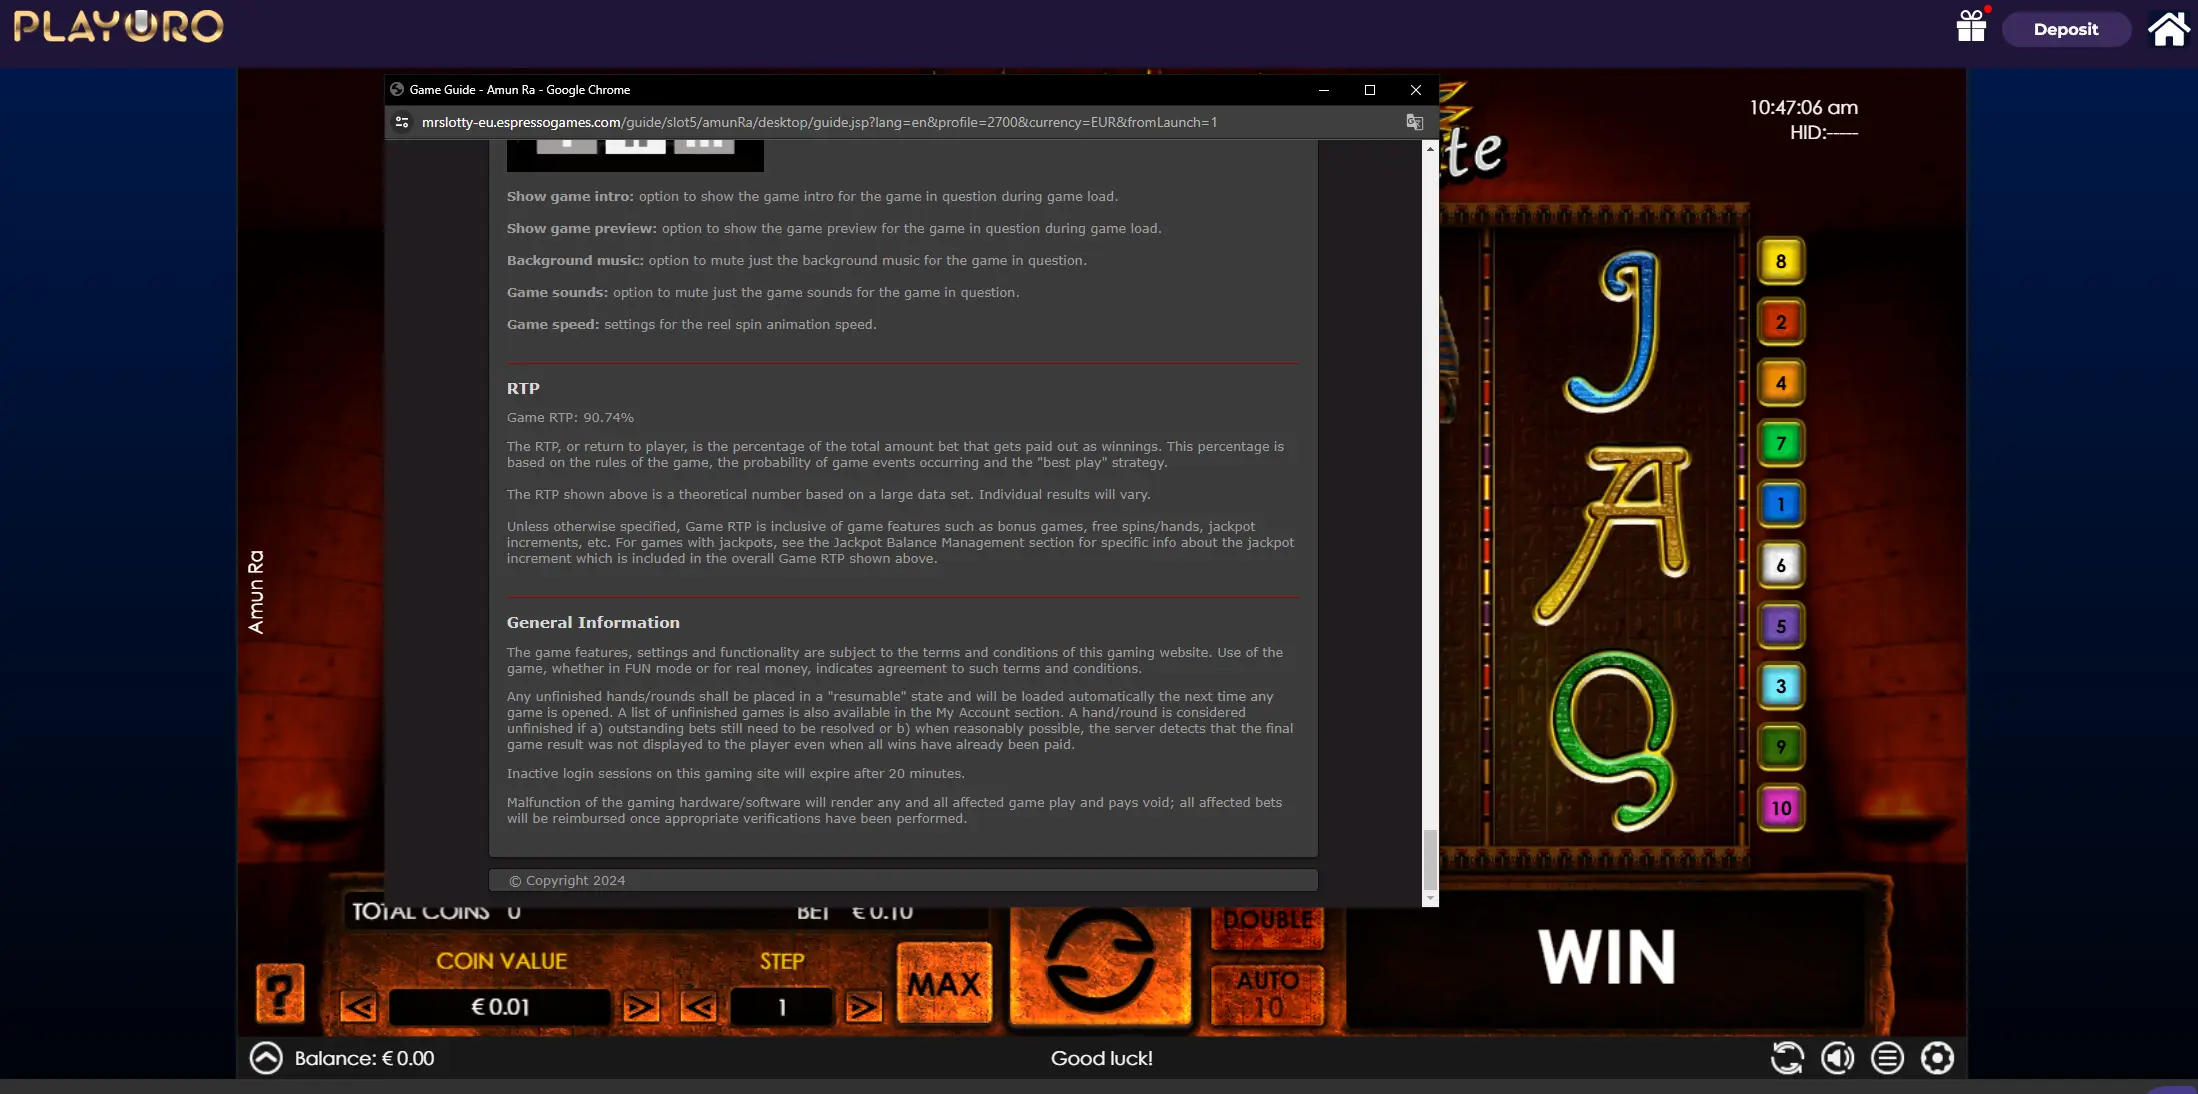Click the game guide URL address field
The image size is (2198, 1094).
[x=819, y=122]
